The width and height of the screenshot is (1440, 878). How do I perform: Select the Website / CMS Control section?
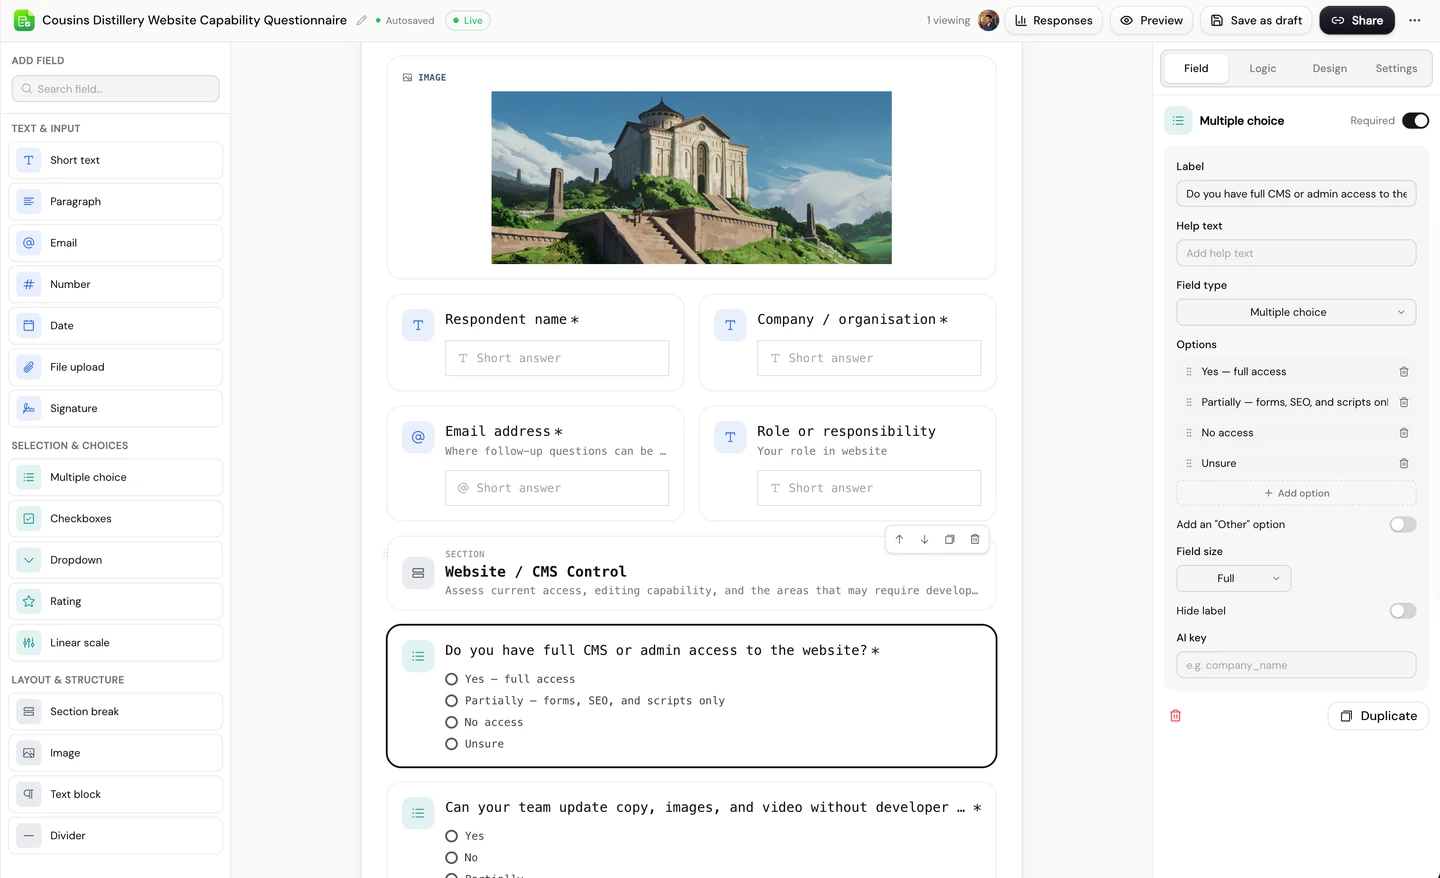[x=692, y=573]
